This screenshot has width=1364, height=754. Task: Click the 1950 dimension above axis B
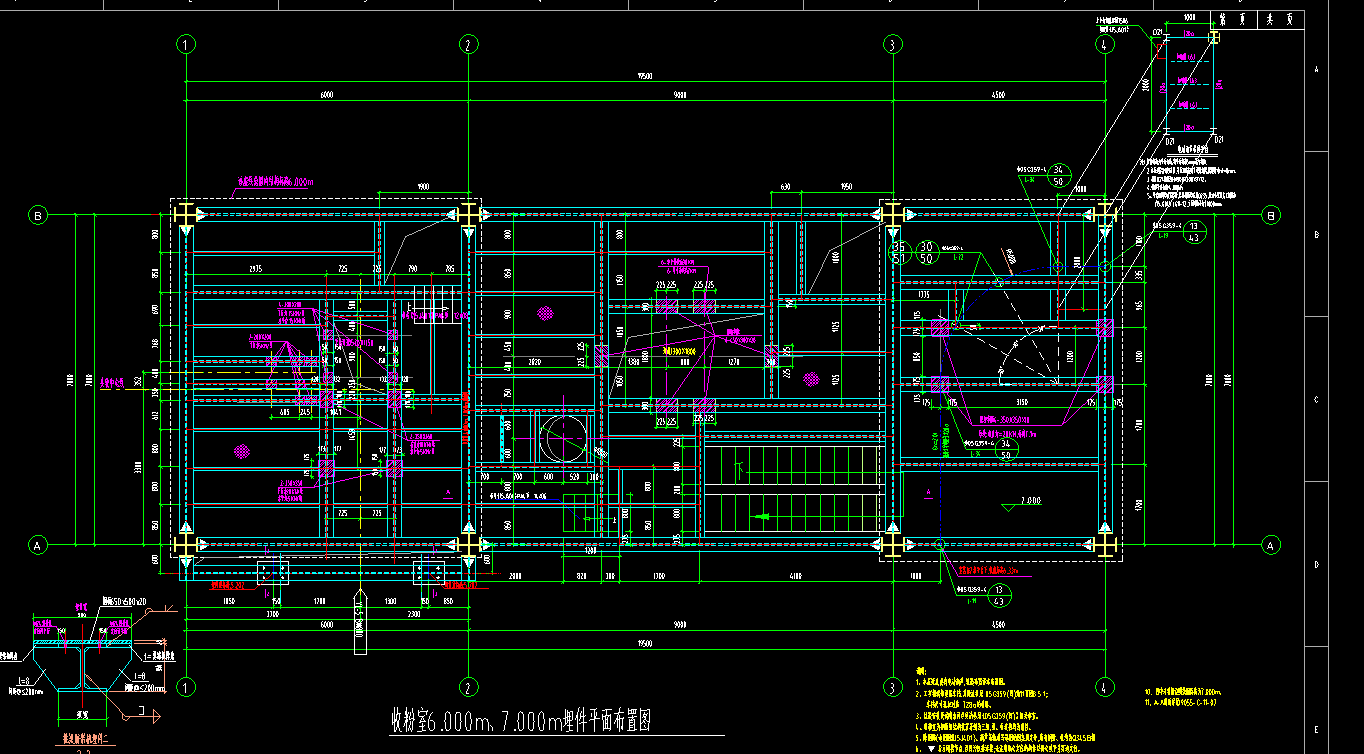click(846, 186)
